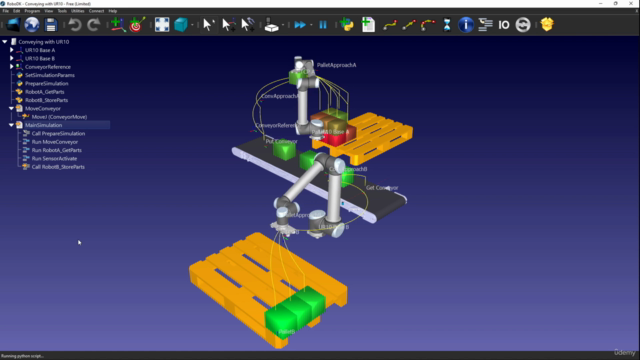
Task: Click the Running python script status text
Action: tap(22, 356)
